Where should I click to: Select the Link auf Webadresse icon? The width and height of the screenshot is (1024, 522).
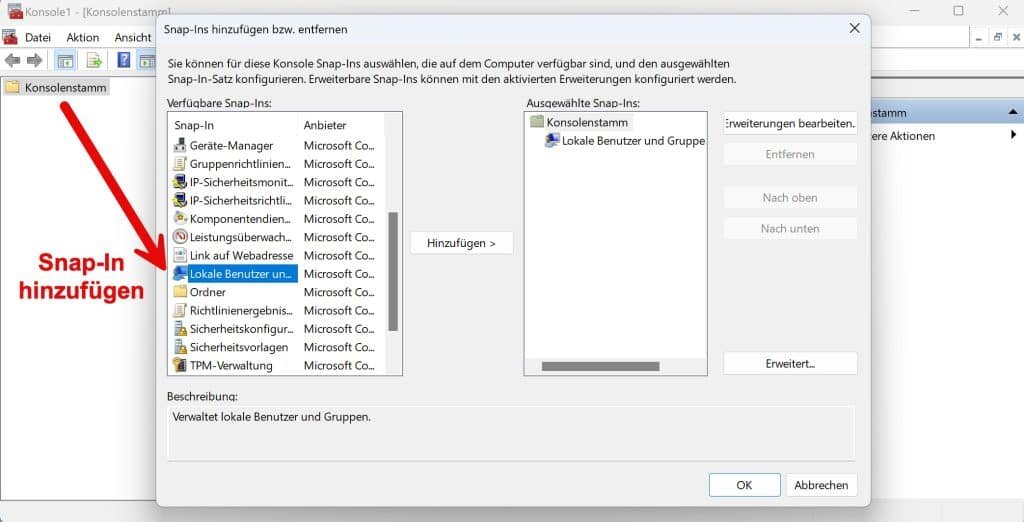[180, 255]
